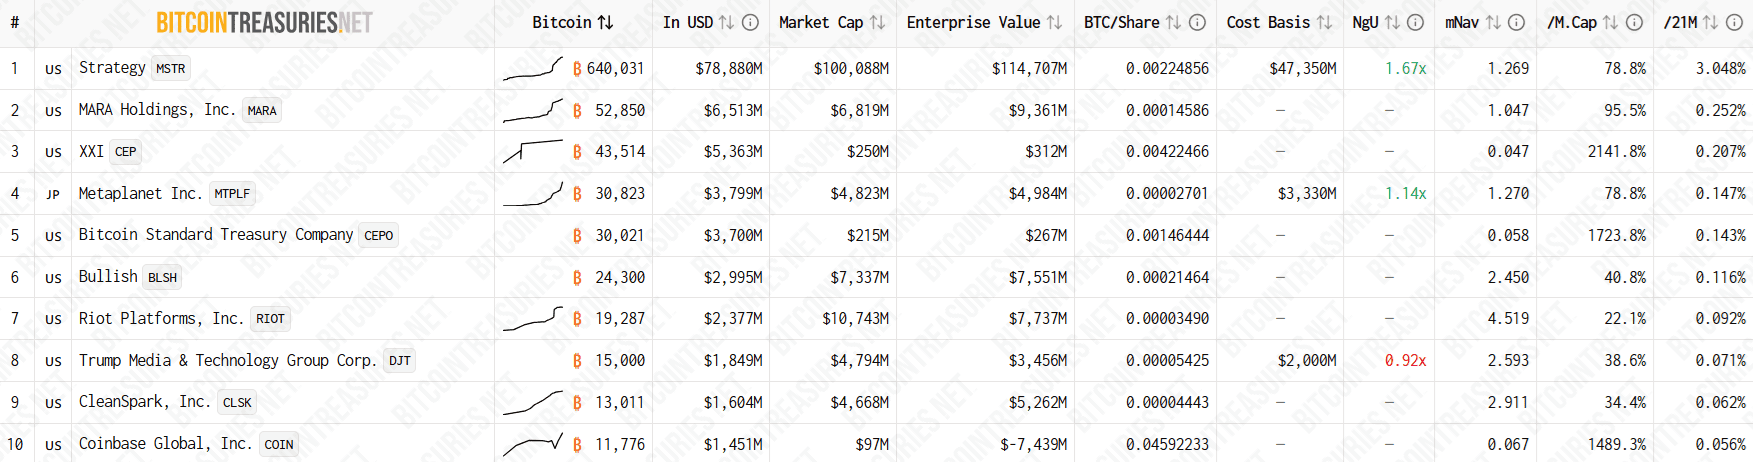The image size is (1753, 462).
Task: Click the info icon beside BTC/Share
Action: [x=1197, y=22]
